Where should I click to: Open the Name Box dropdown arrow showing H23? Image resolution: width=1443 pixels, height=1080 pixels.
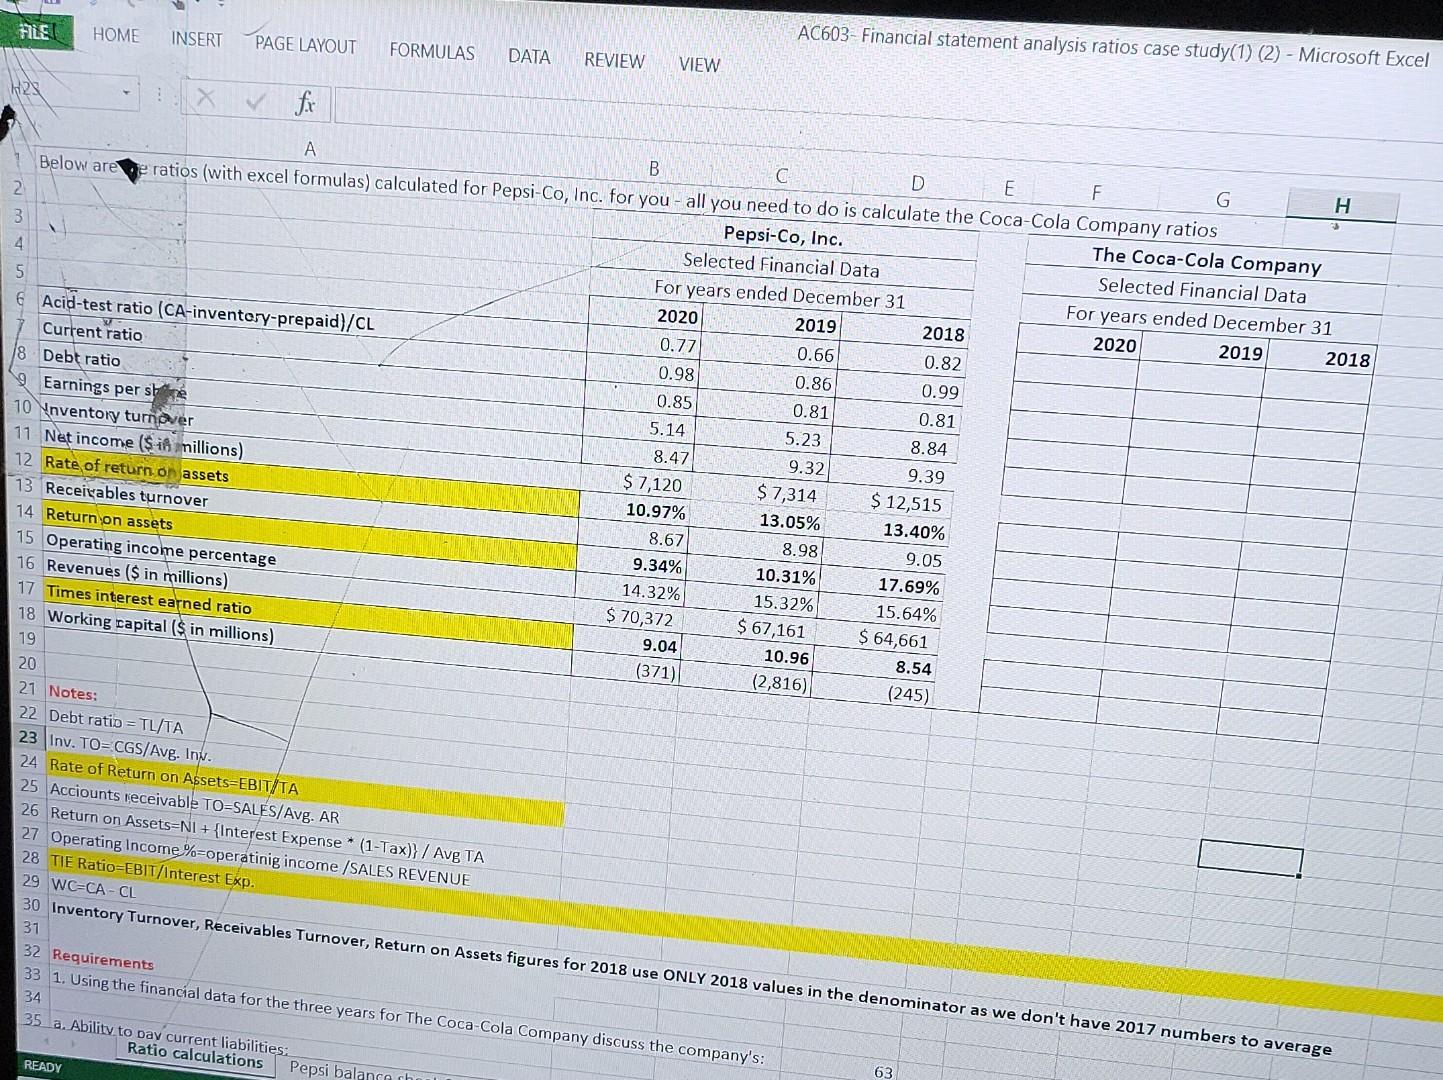(126, 94)
